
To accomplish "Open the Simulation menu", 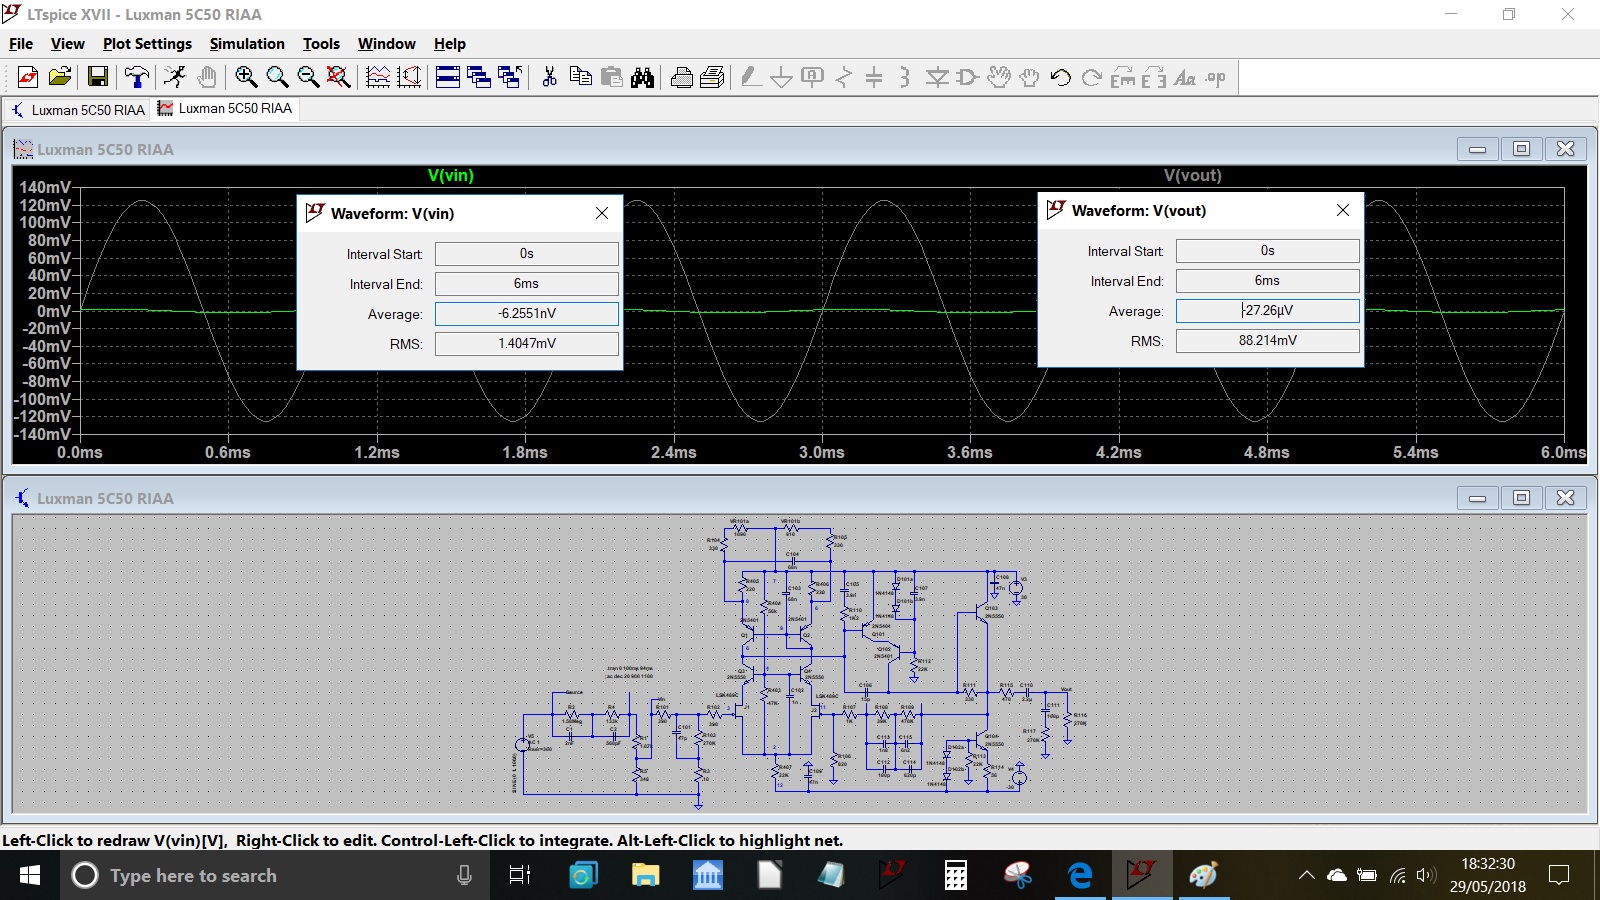I will pos(247,44).
